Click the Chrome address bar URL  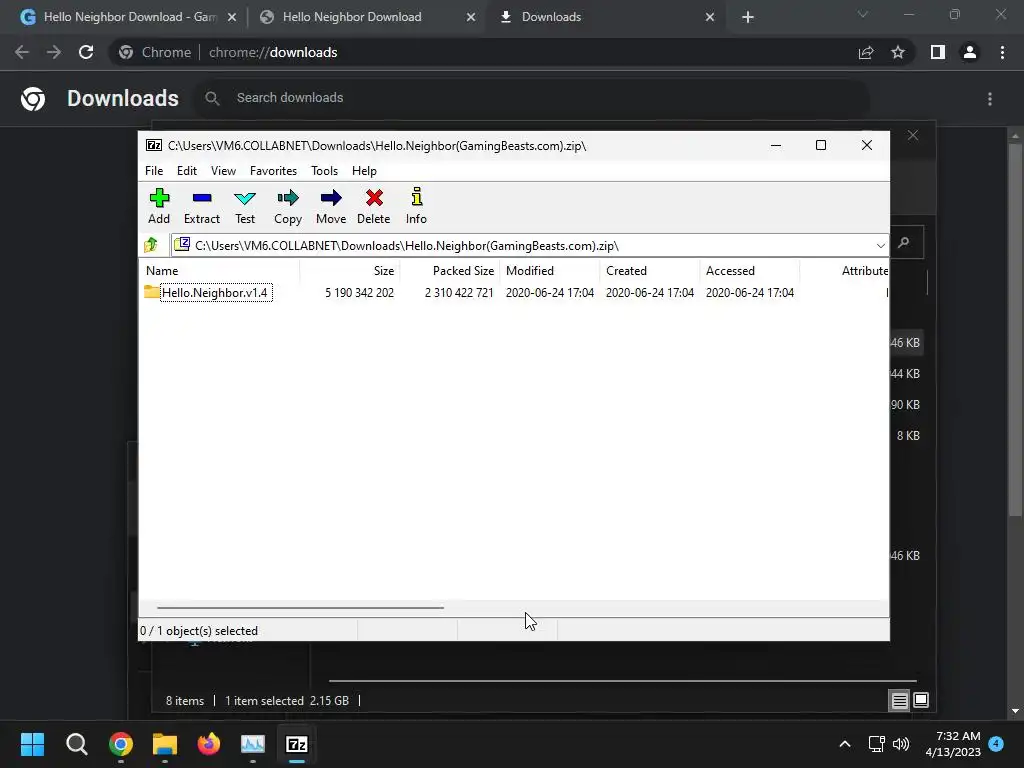272,52
